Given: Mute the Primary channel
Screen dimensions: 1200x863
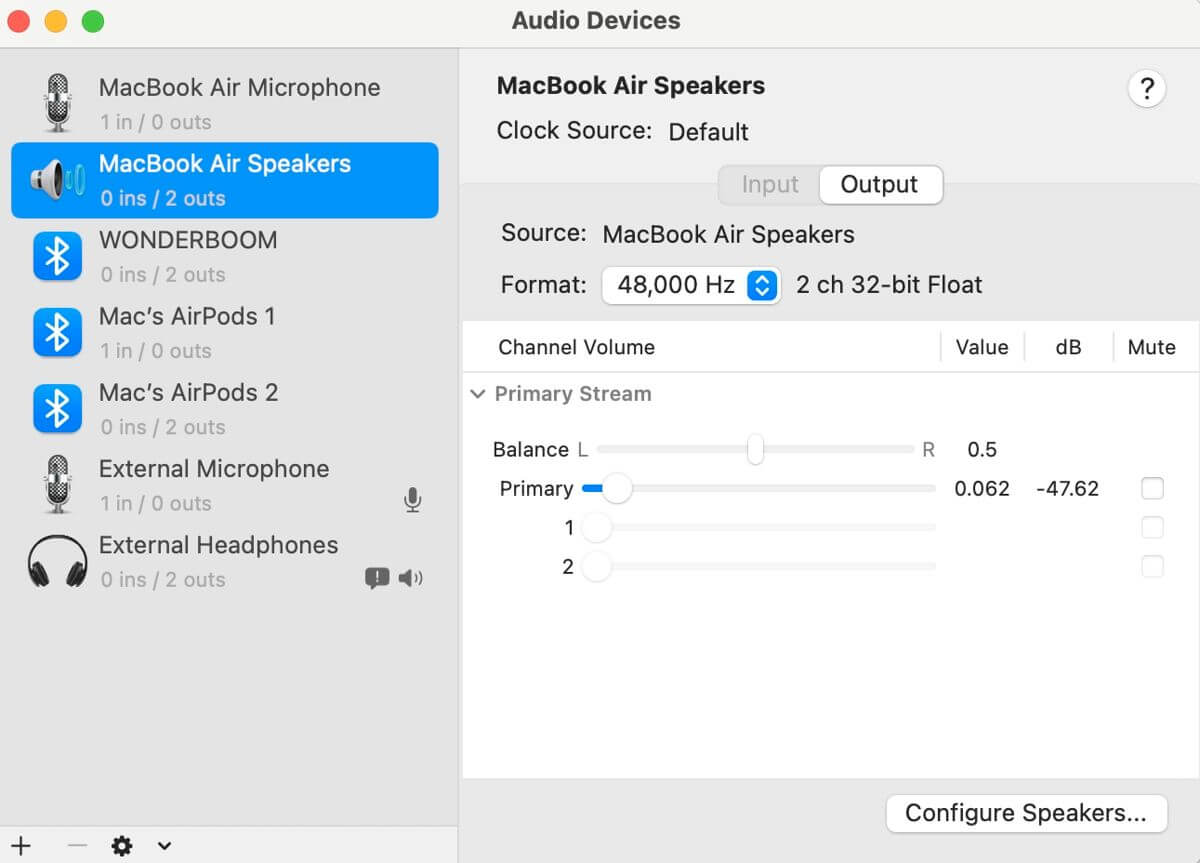Looking at the screenshot, I should coord(1152,488).
